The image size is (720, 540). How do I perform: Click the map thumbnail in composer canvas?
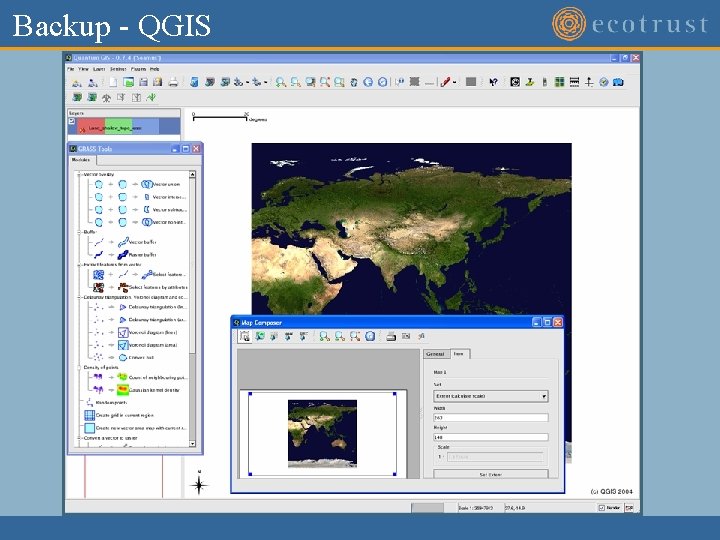coord(322,433)
